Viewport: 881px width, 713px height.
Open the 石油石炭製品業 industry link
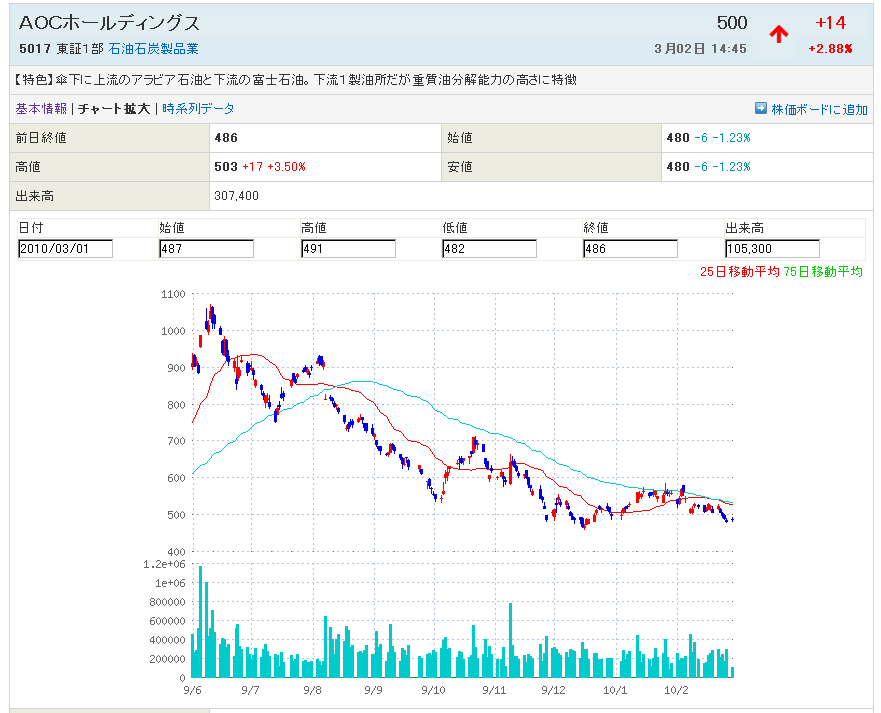tap(153, 49)
